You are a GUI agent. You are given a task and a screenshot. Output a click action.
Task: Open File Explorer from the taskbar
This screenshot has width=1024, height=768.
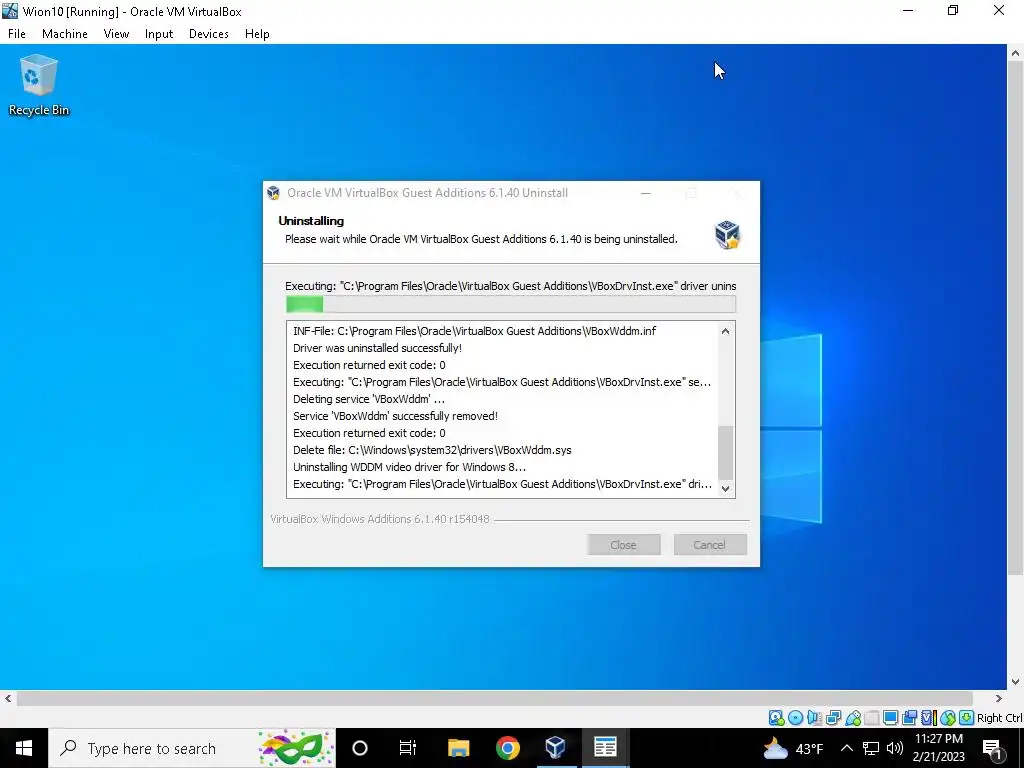coord(458,748)
